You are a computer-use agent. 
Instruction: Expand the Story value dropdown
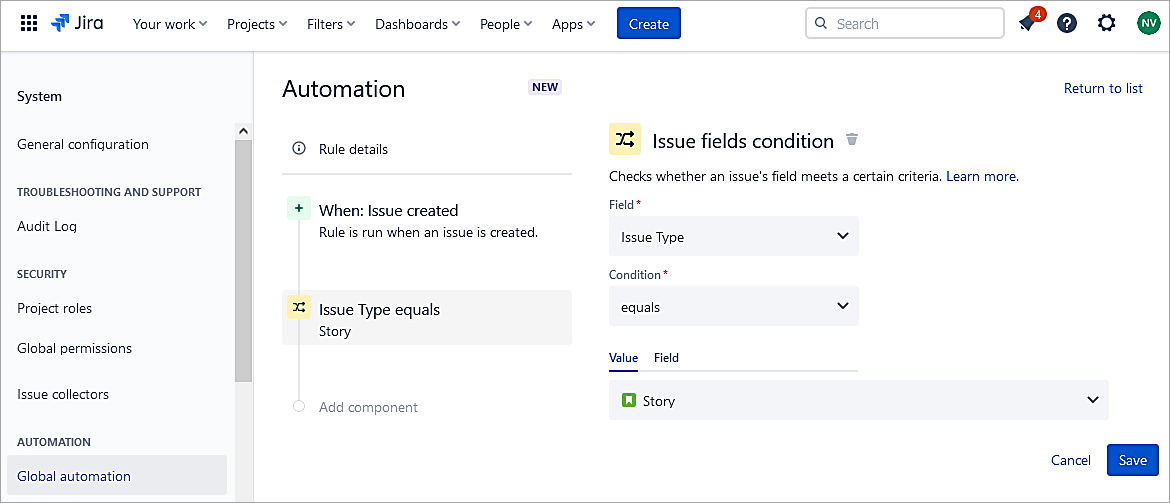point(858,400)
